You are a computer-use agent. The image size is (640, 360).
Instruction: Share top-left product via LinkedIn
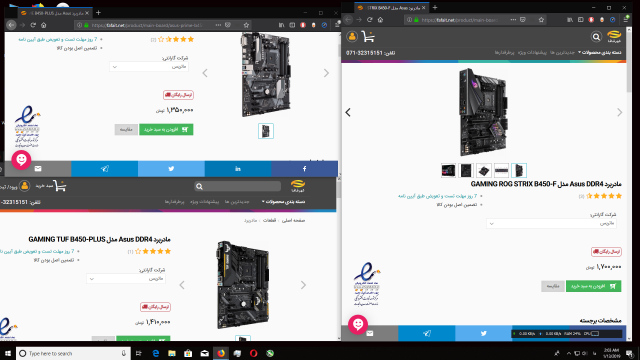pyautogui.click(x=238, y=169)
